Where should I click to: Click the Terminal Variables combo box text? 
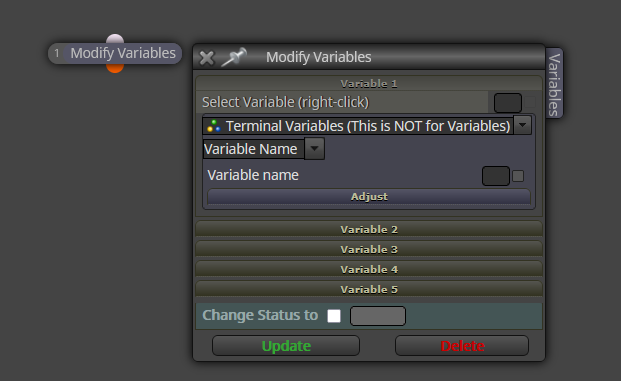pos(368,126)
